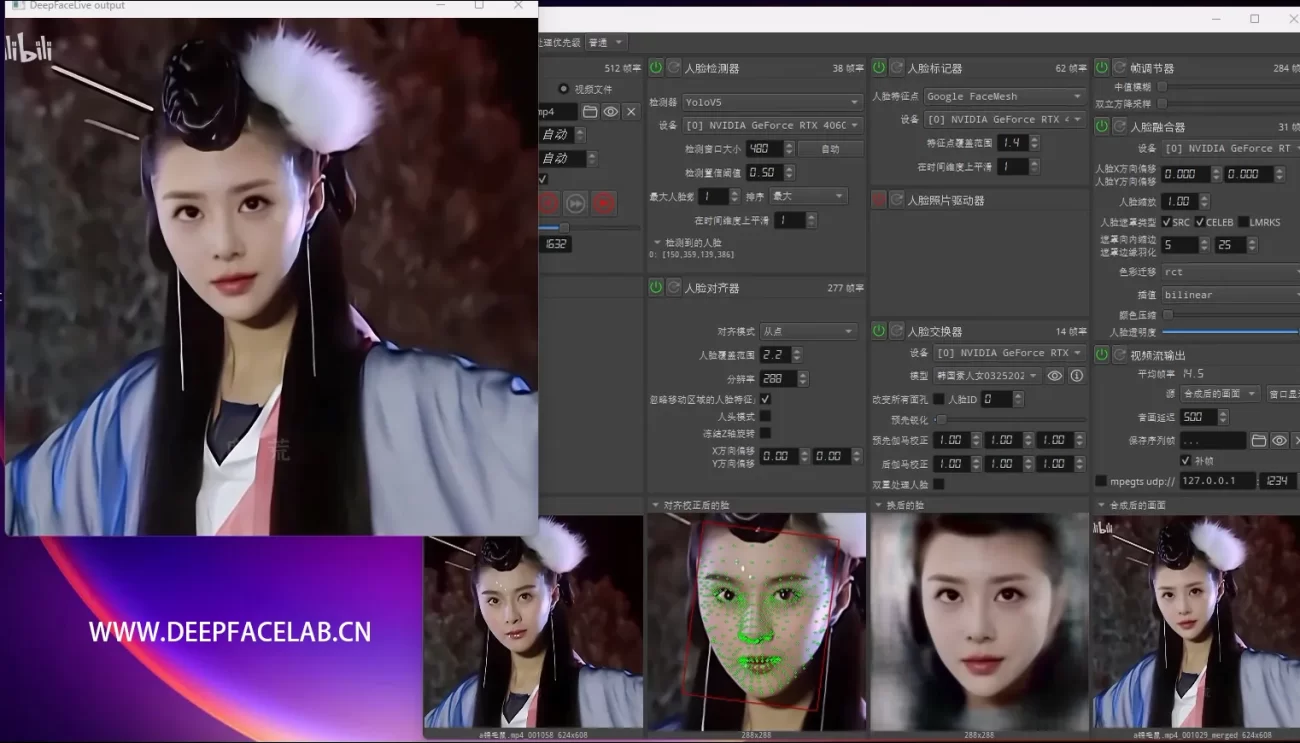
Task: Toggle power icon for 人脸融合器 module
Action: point(1102,126)
